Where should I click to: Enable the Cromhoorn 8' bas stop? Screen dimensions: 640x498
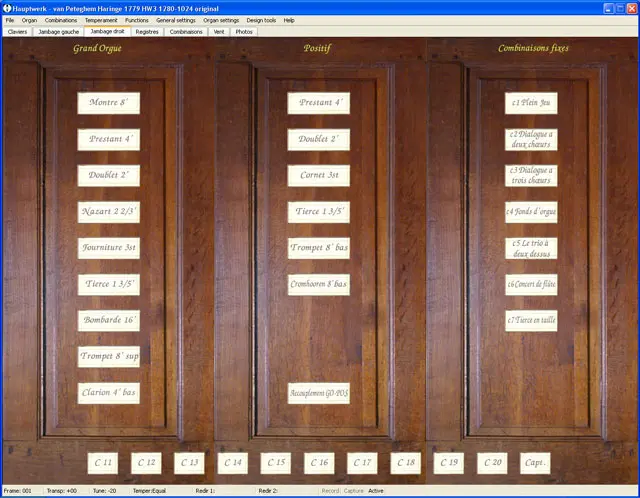318,284
